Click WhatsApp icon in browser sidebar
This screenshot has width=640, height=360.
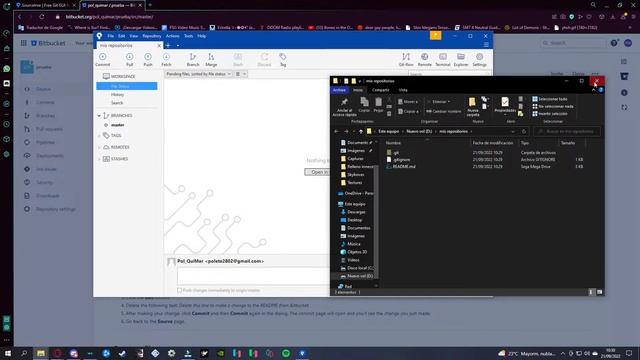click(7, 69)
